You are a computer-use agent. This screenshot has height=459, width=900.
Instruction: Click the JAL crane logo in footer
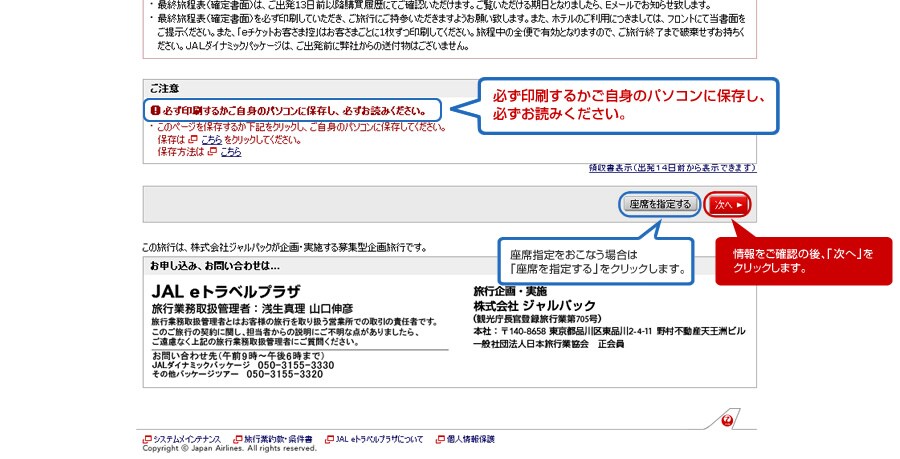click(727, 421)
